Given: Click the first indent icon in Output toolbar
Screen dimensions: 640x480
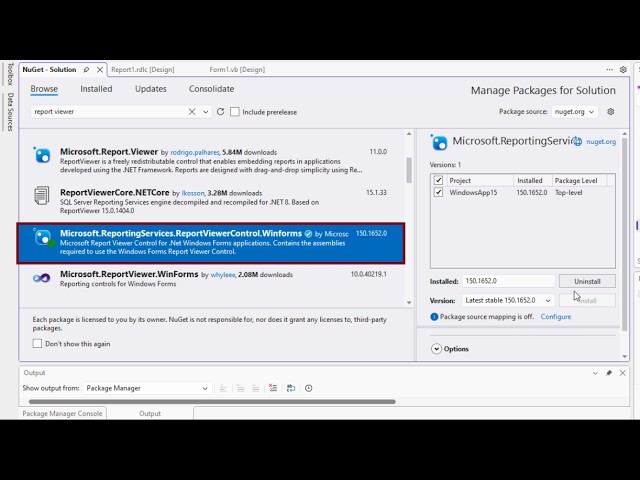Looking at the screenshot, I should pos(223,388).
